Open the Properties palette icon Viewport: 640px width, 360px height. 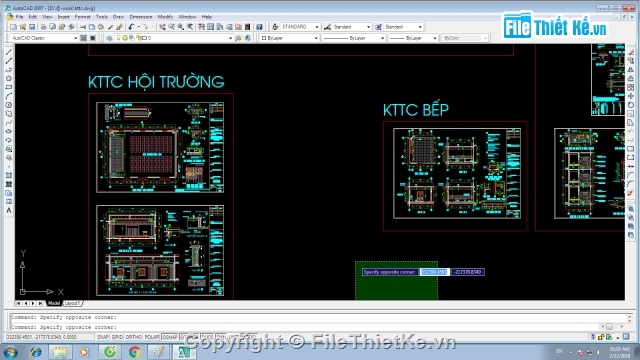pyautogui.click(x=202, y=27)
